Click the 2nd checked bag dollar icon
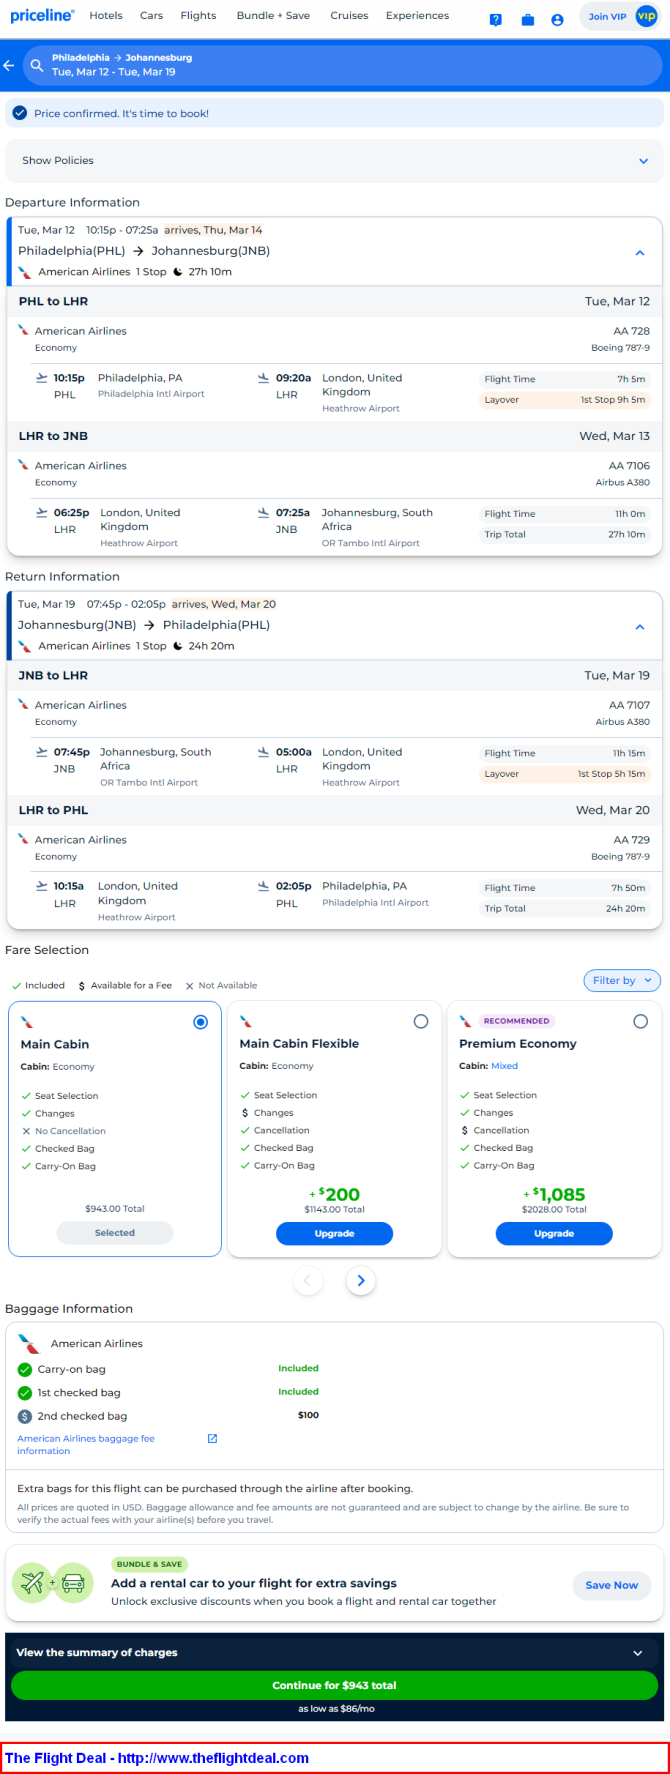Viewport: 670px width, 1774px height. [25, 1416]
